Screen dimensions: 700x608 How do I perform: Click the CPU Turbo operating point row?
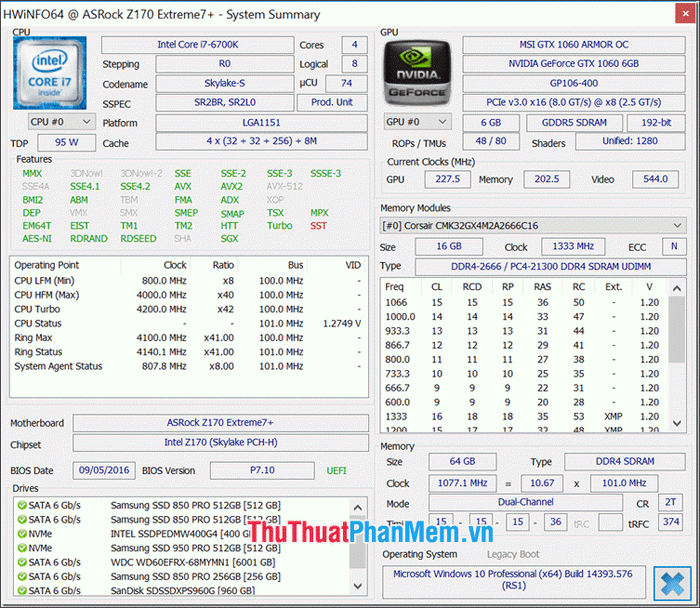tap(188, 309)
